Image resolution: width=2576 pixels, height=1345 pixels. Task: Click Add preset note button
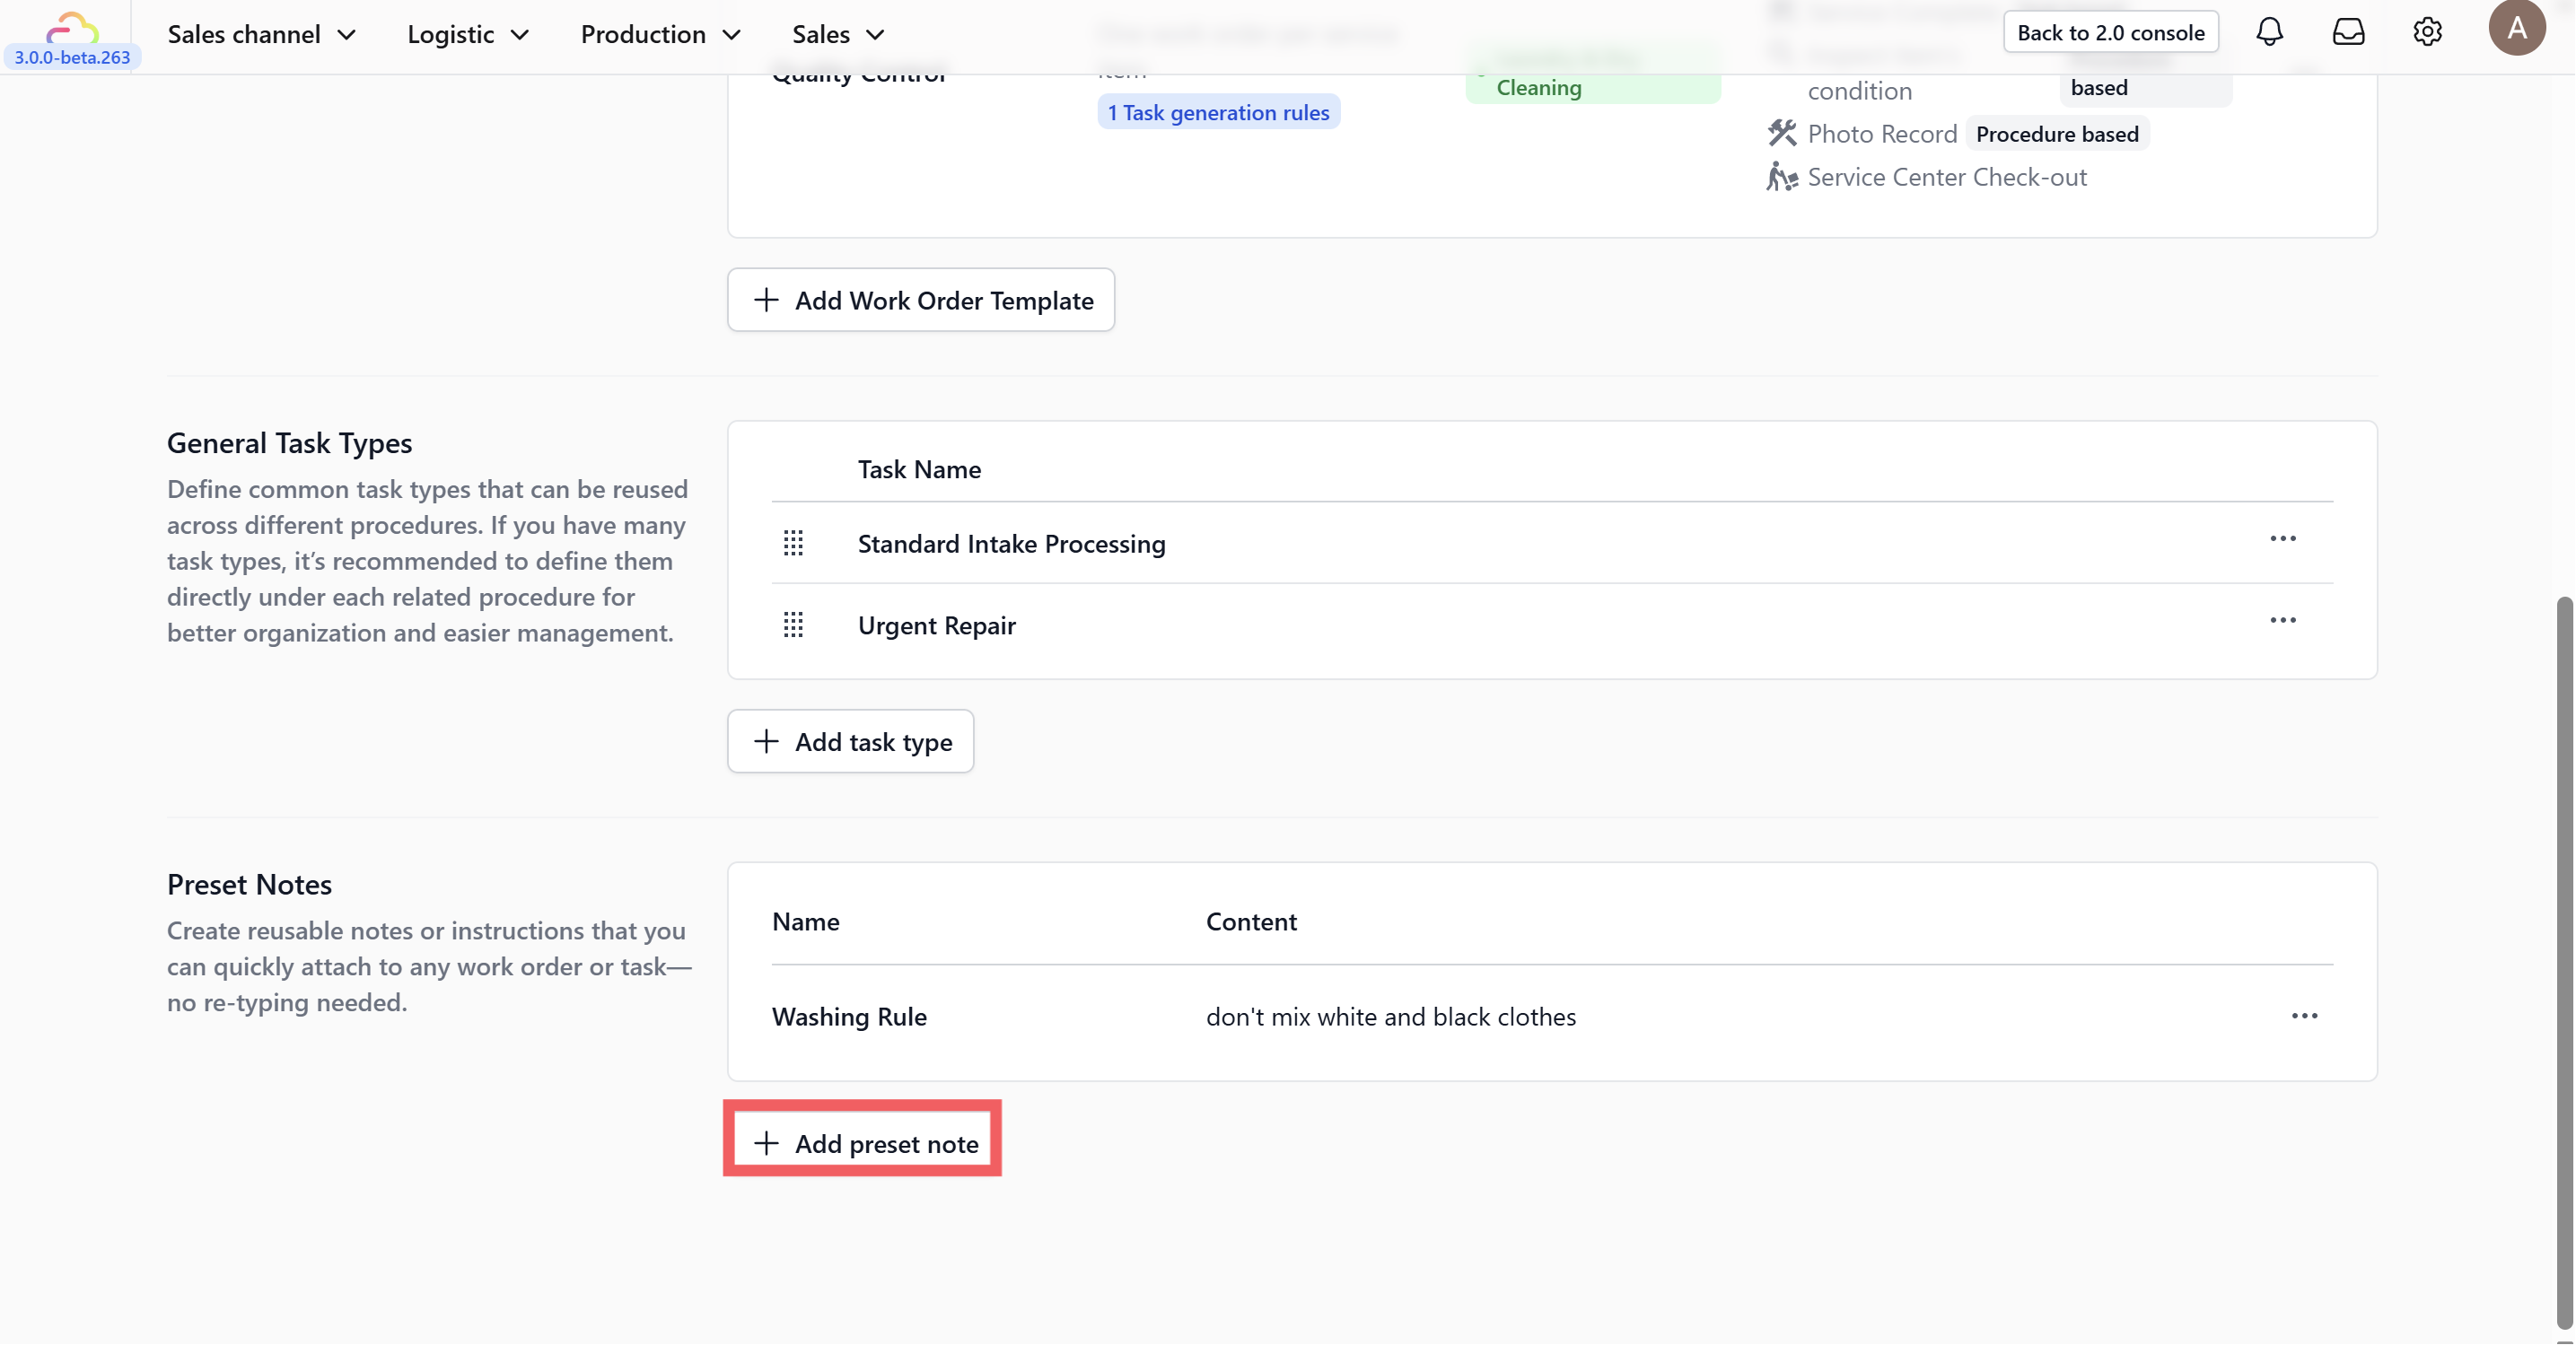(x=863, y=1143)
